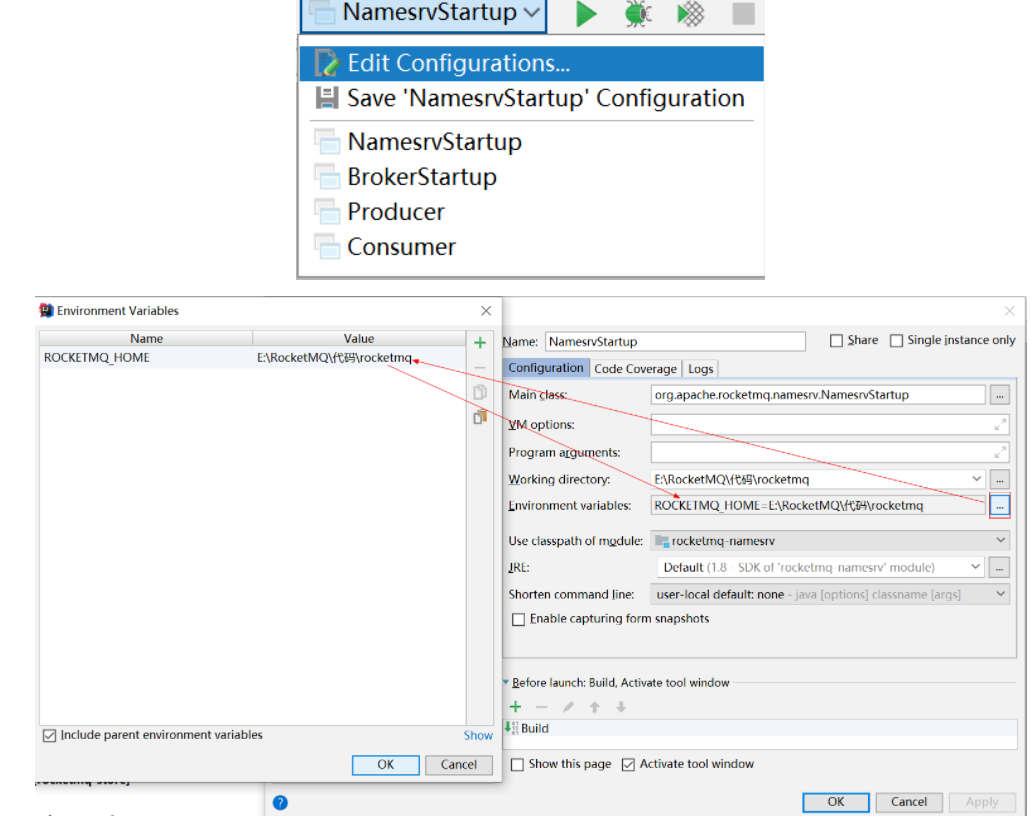Paste environment variables icon
1030x819 pixels.
click(480, 416)
